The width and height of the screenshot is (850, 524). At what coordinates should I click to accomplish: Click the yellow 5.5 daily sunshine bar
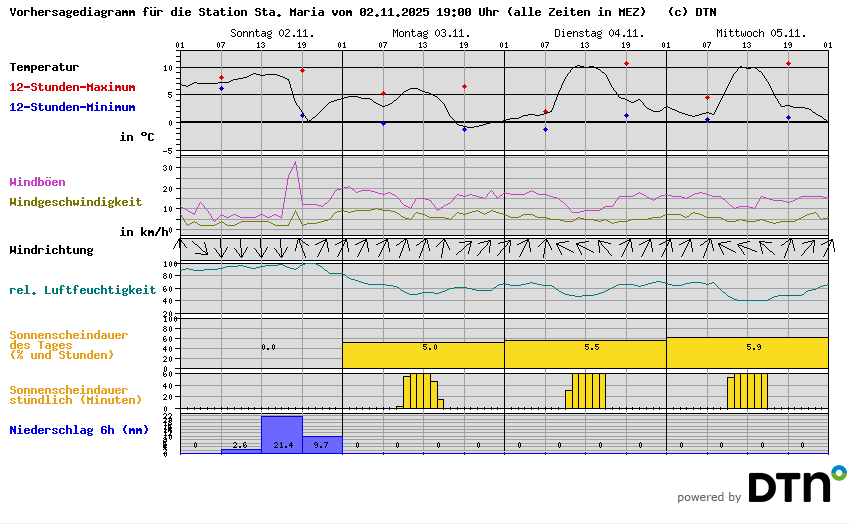(x=585, y=354)
